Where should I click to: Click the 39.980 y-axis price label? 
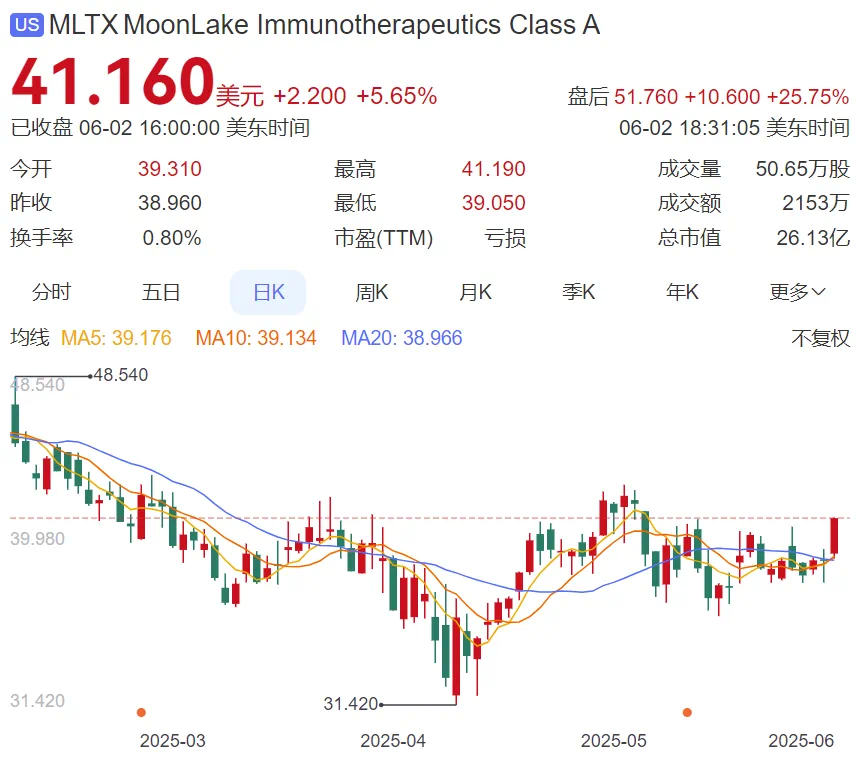37,539
